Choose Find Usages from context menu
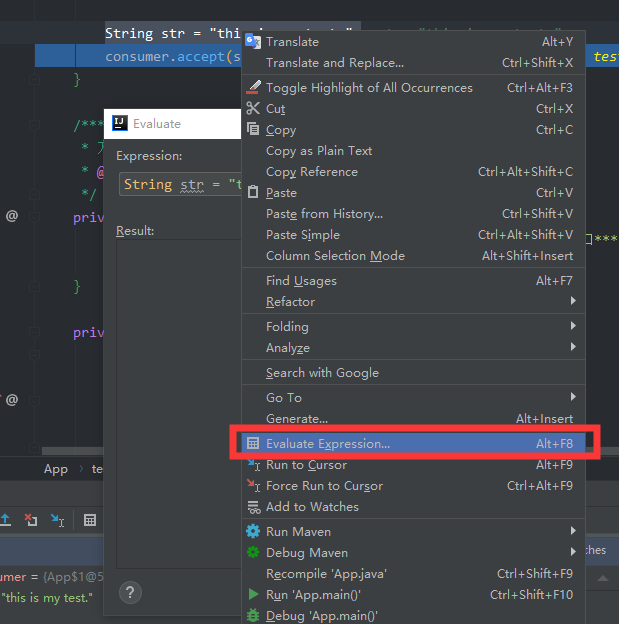The height and width of the screenshot is (624, 619). pos(301,281)
